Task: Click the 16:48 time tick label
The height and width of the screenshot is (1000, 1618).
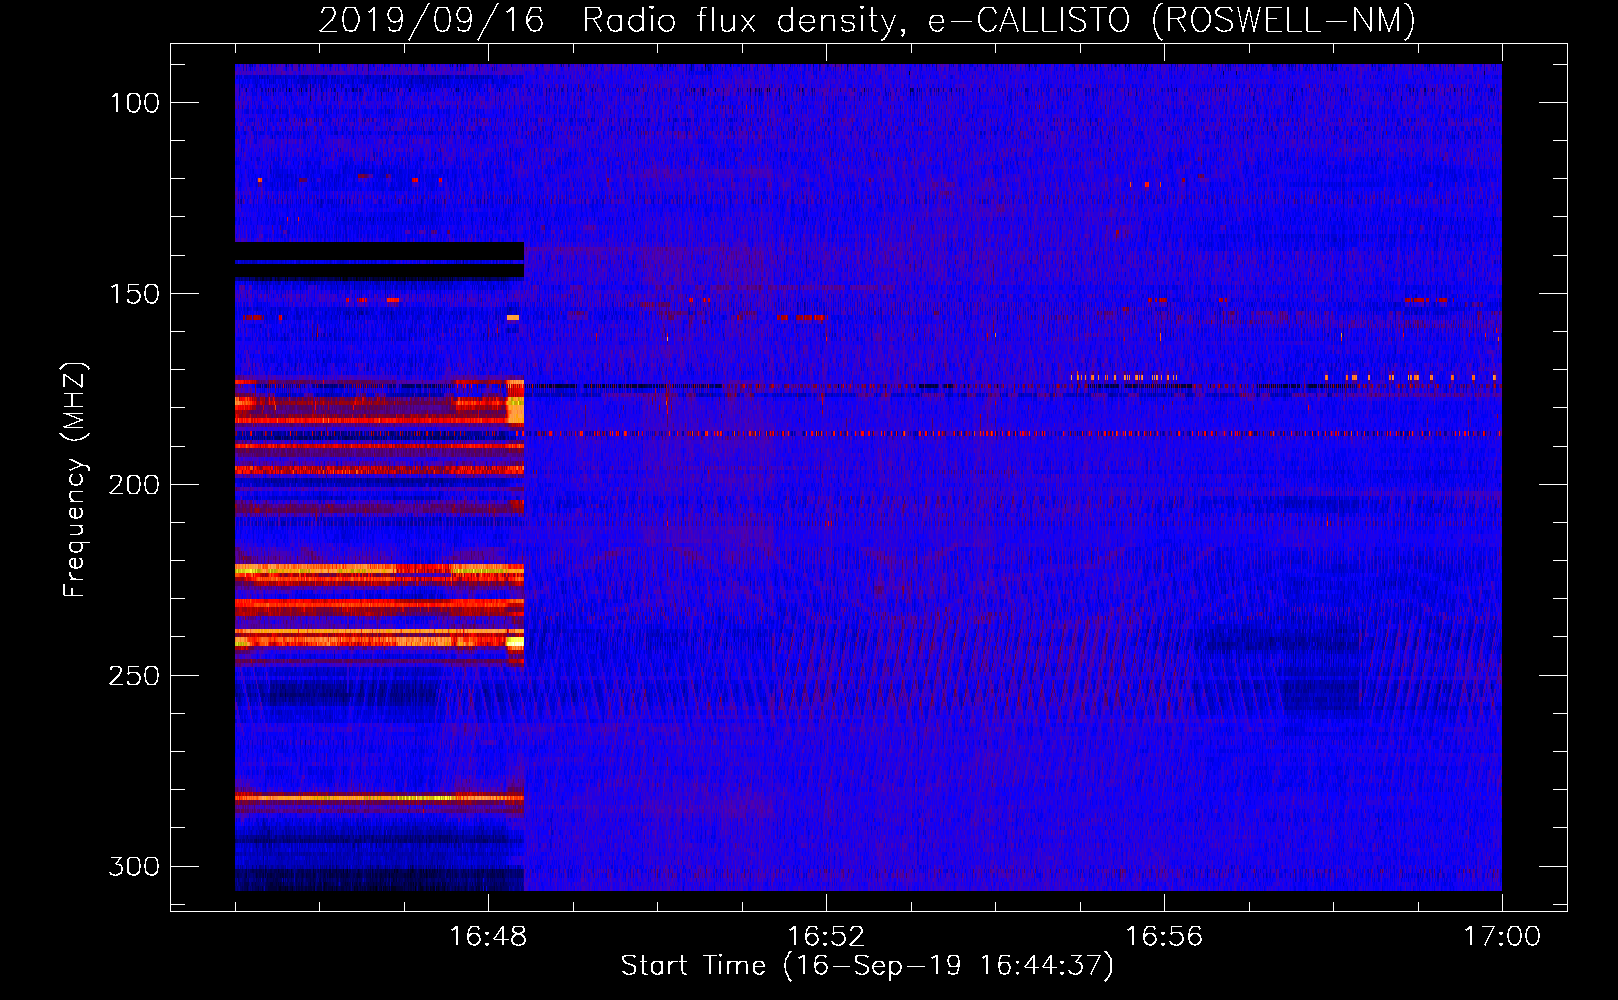Action: pyautogui.click(x=488, y=937)
